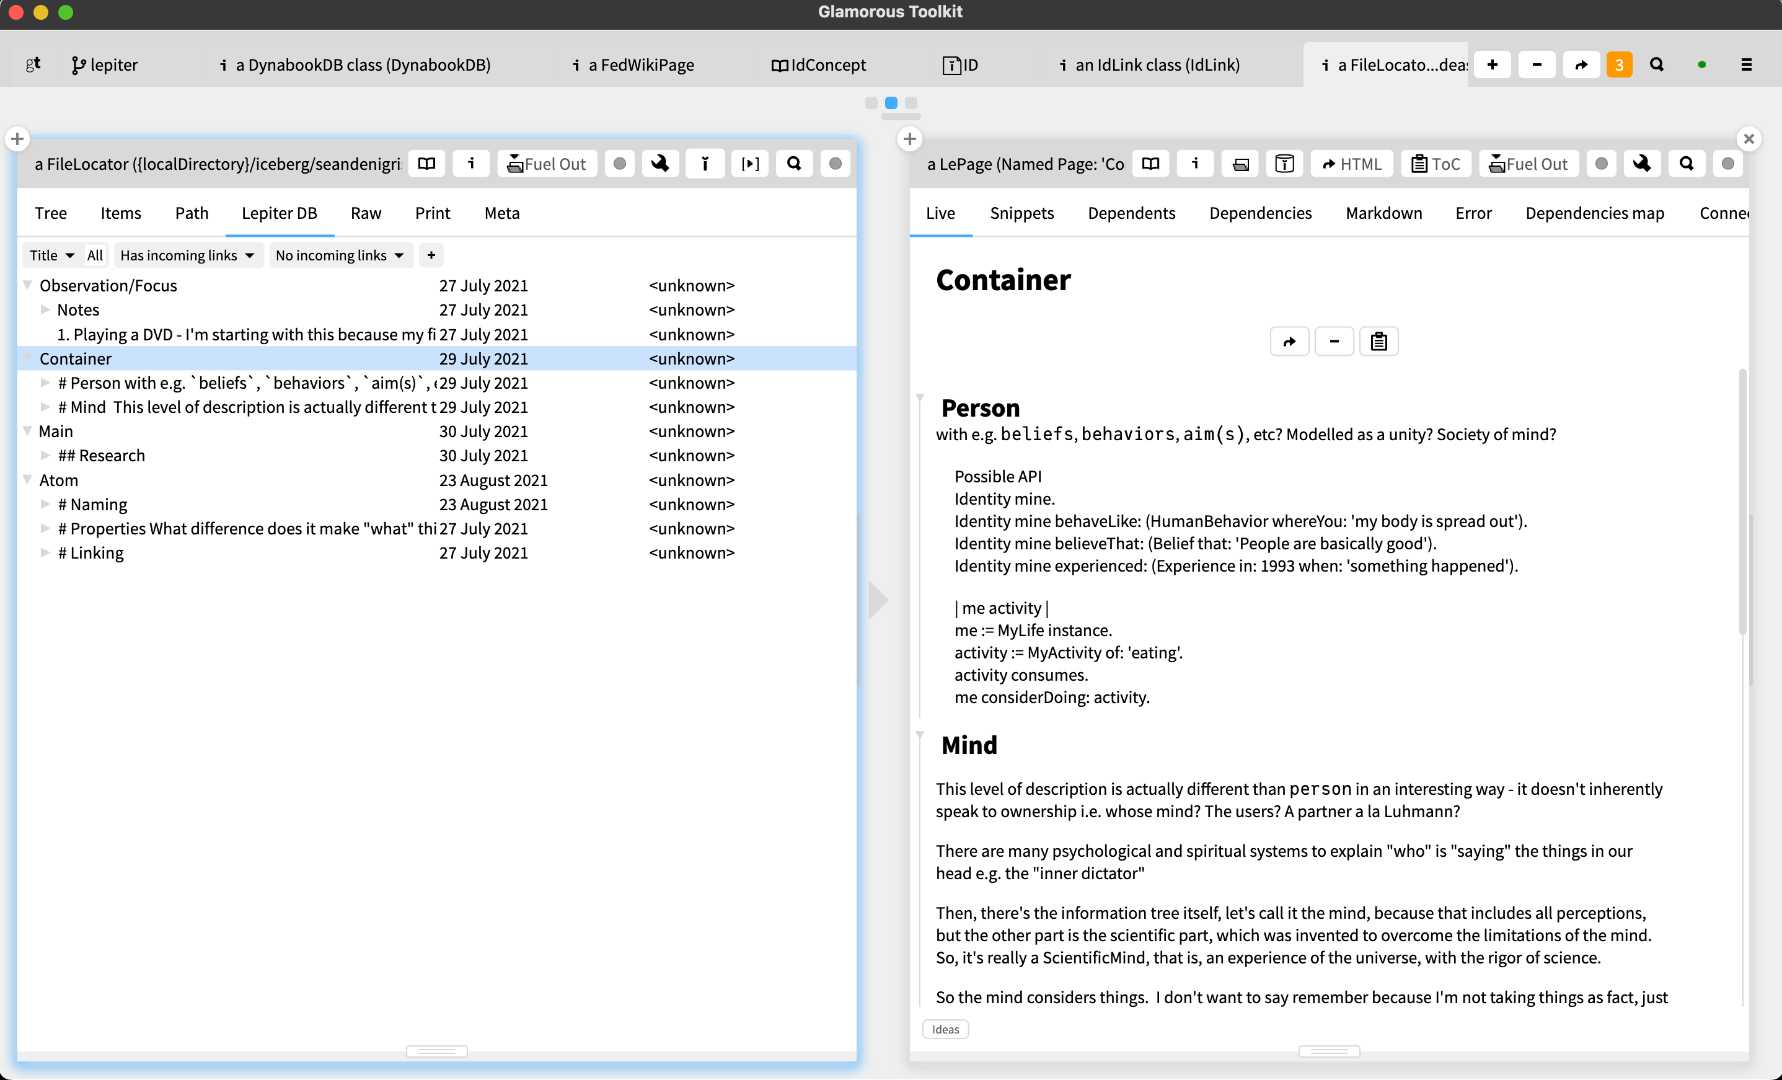Collapse the Atom tree node

28,480
